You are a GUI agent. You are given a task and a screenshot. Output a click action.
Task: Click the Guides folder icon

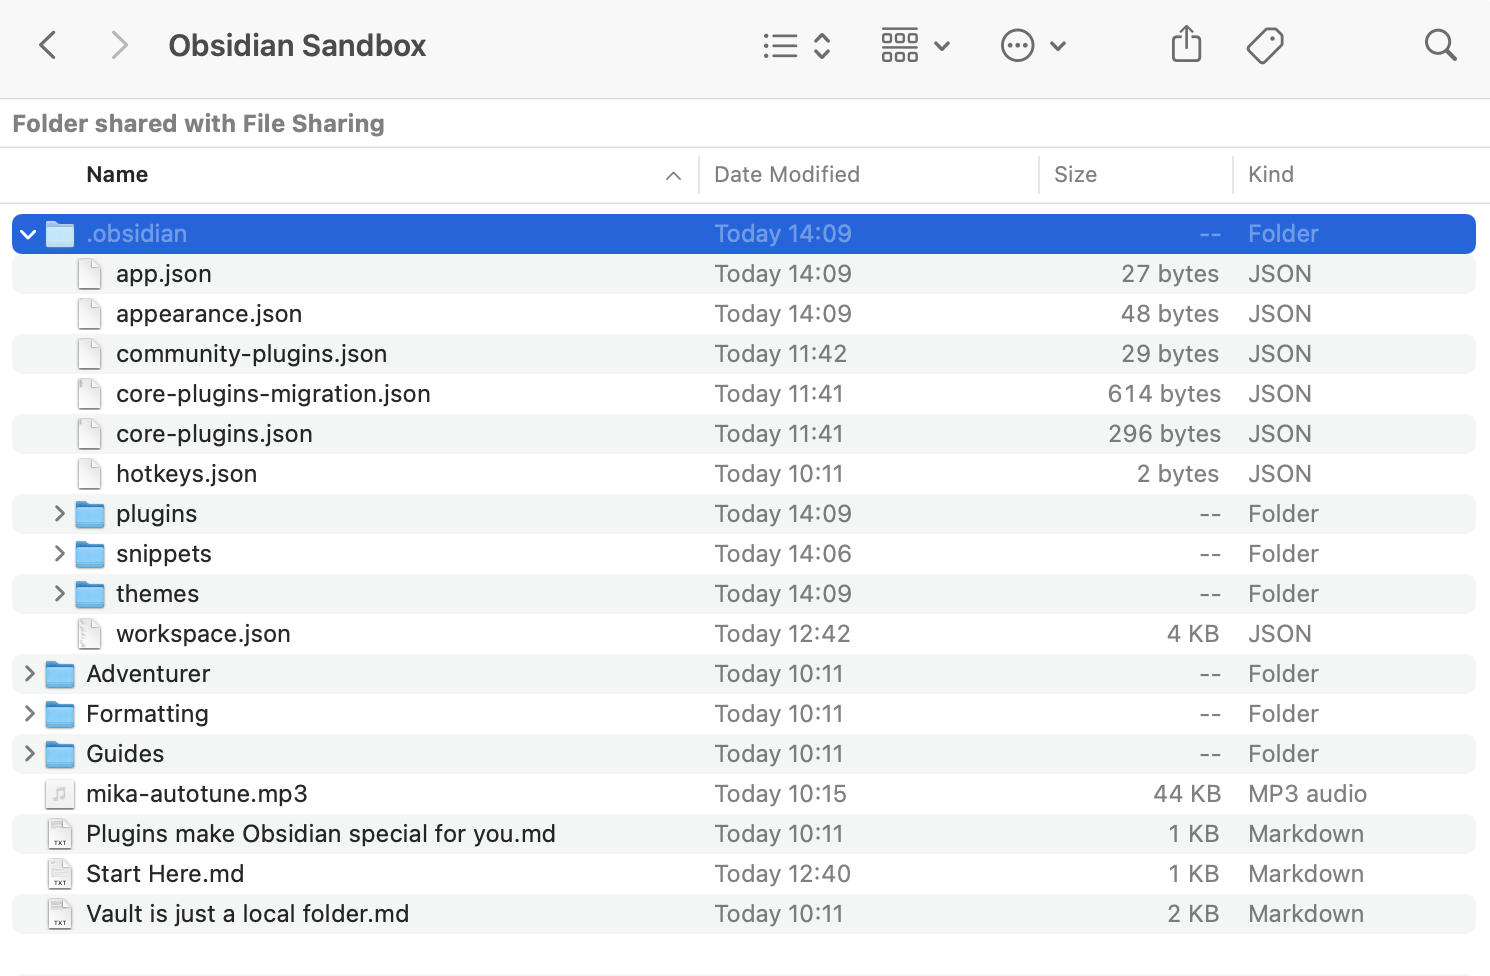coord(60,754)
